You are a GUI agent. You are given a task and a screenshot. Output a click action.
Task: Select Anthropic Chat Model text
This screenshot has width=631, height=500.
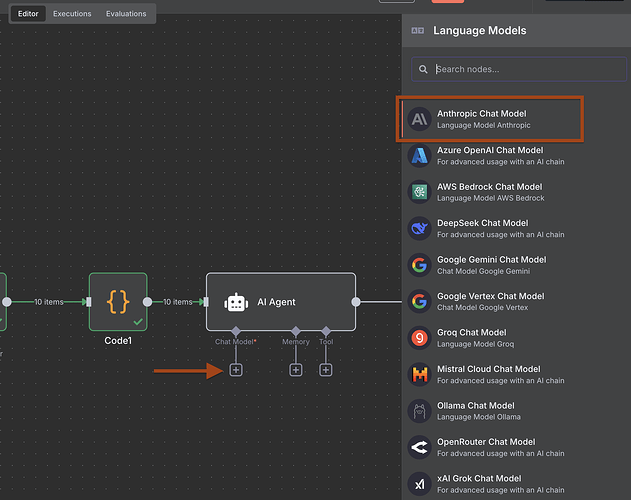point(482,114)
